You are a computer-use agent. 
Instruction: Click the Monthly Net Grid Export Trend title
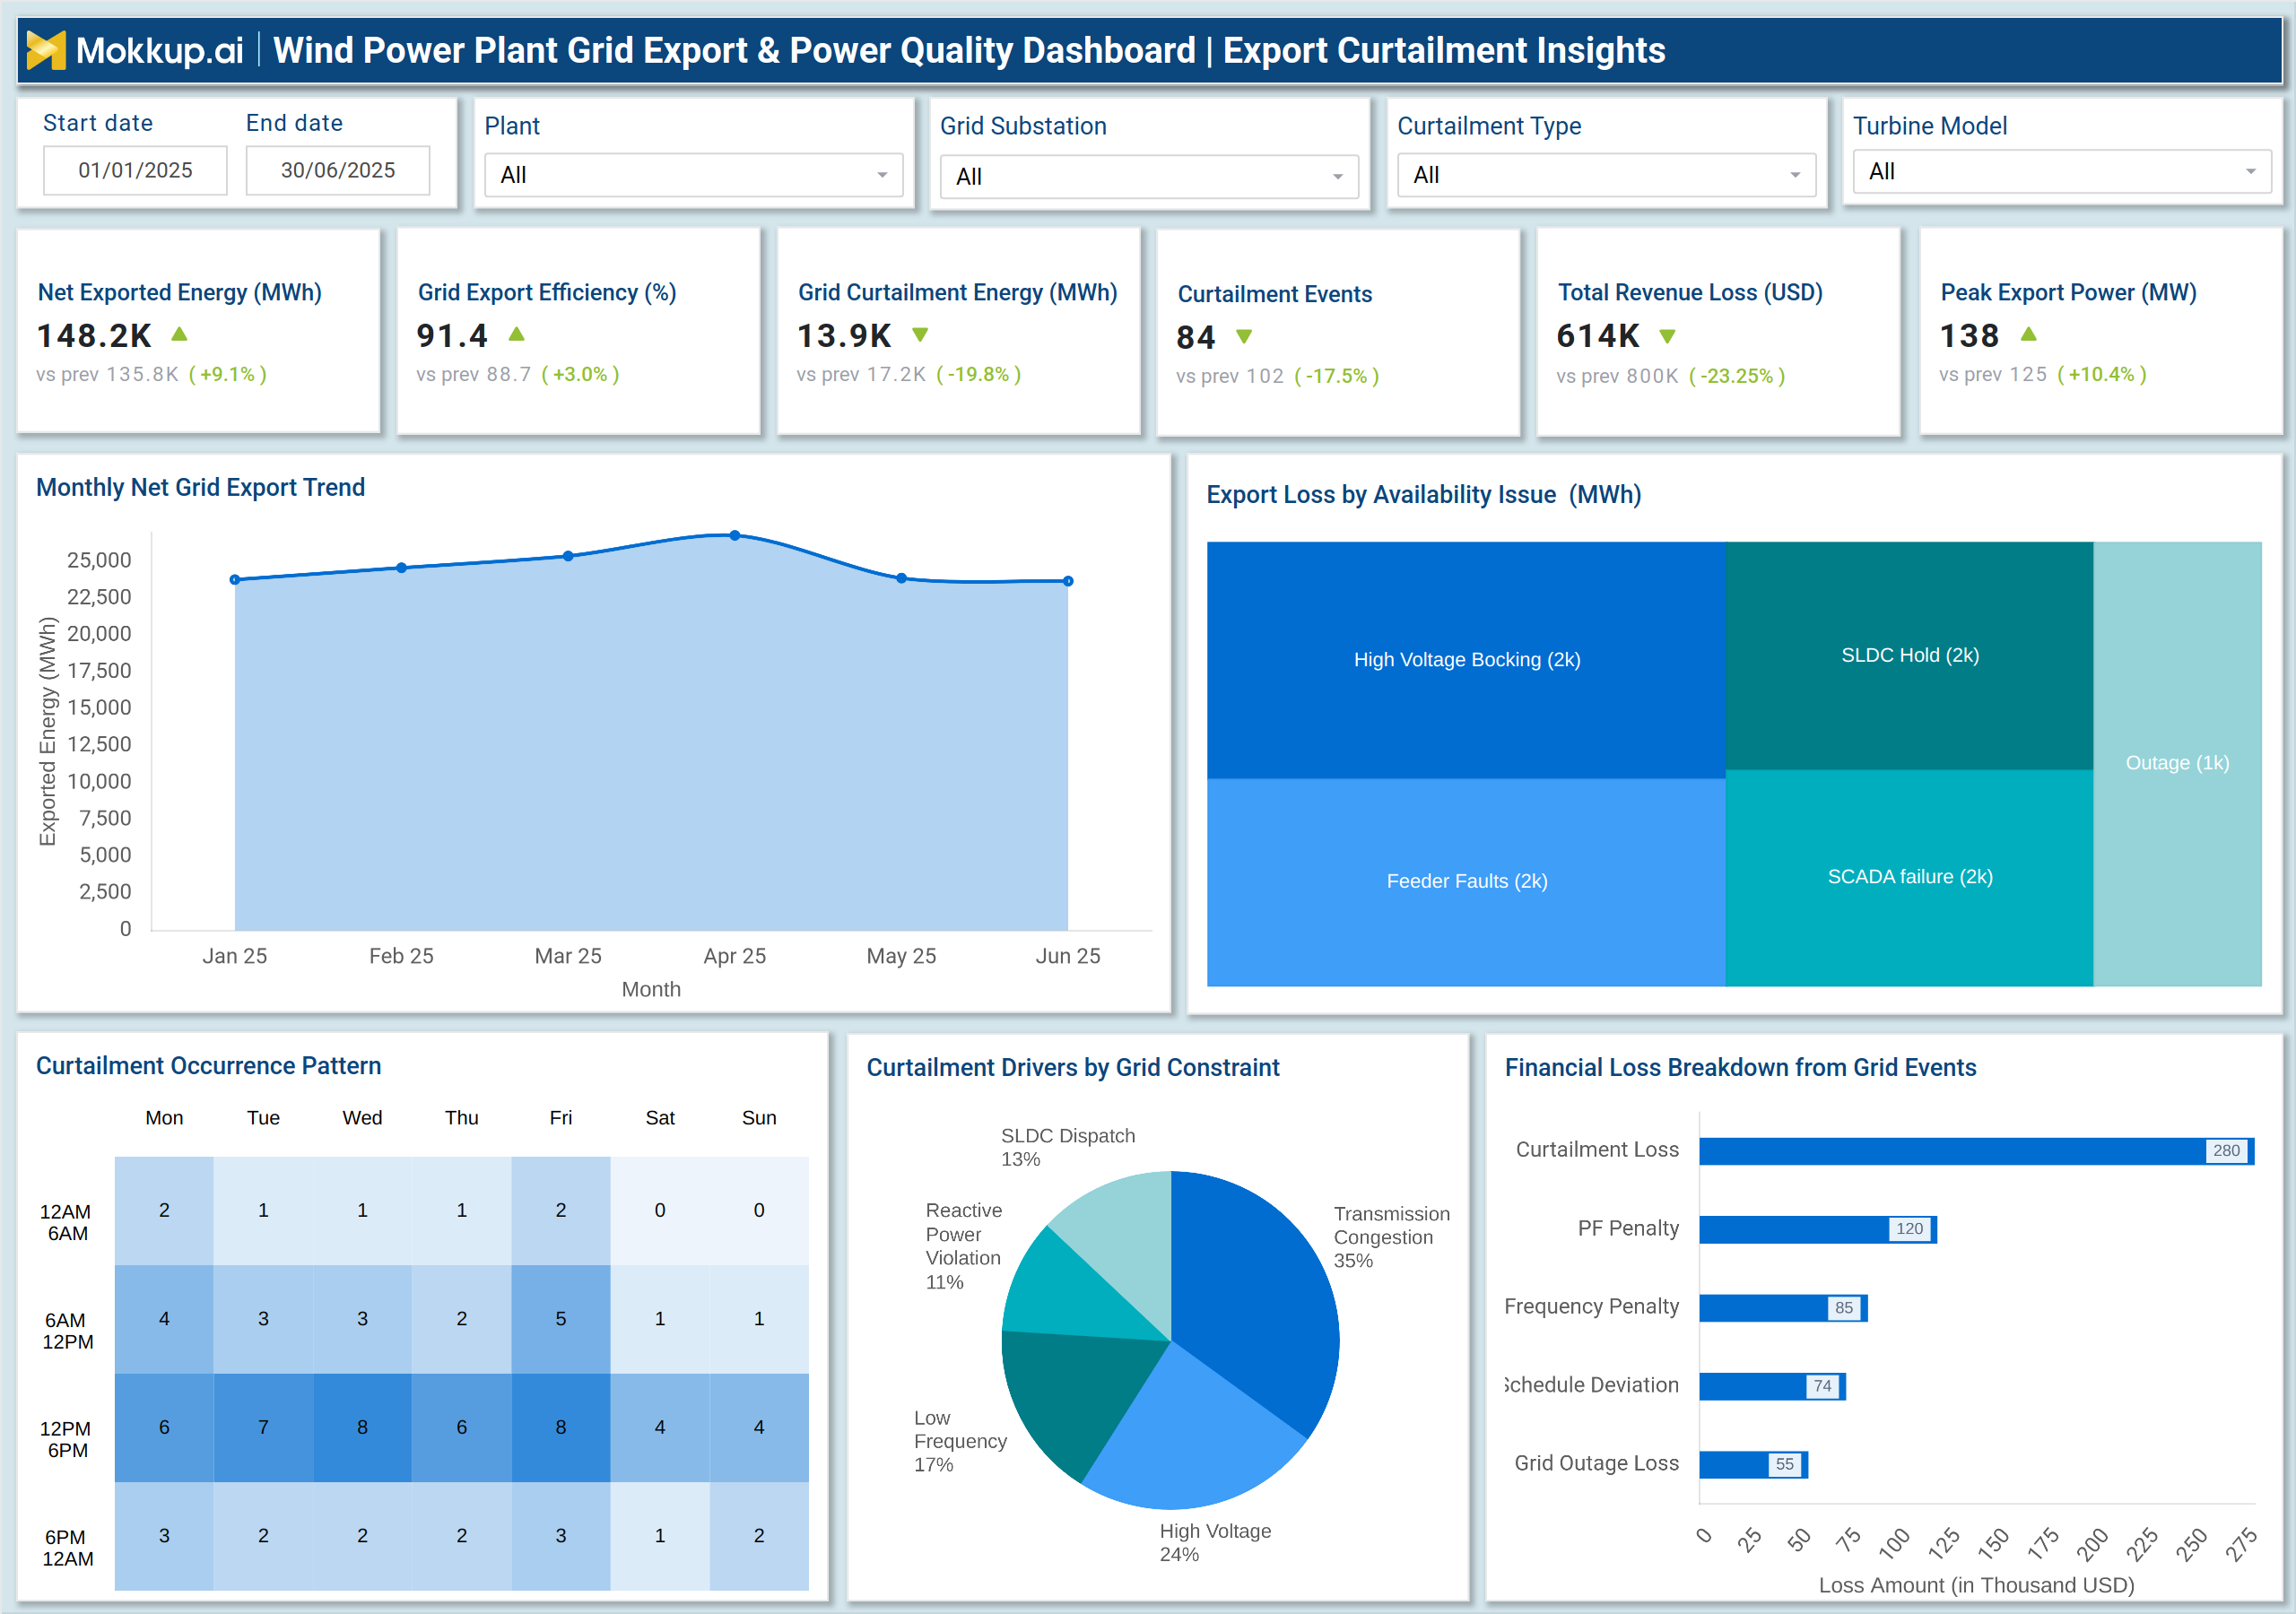pos(200,488)
